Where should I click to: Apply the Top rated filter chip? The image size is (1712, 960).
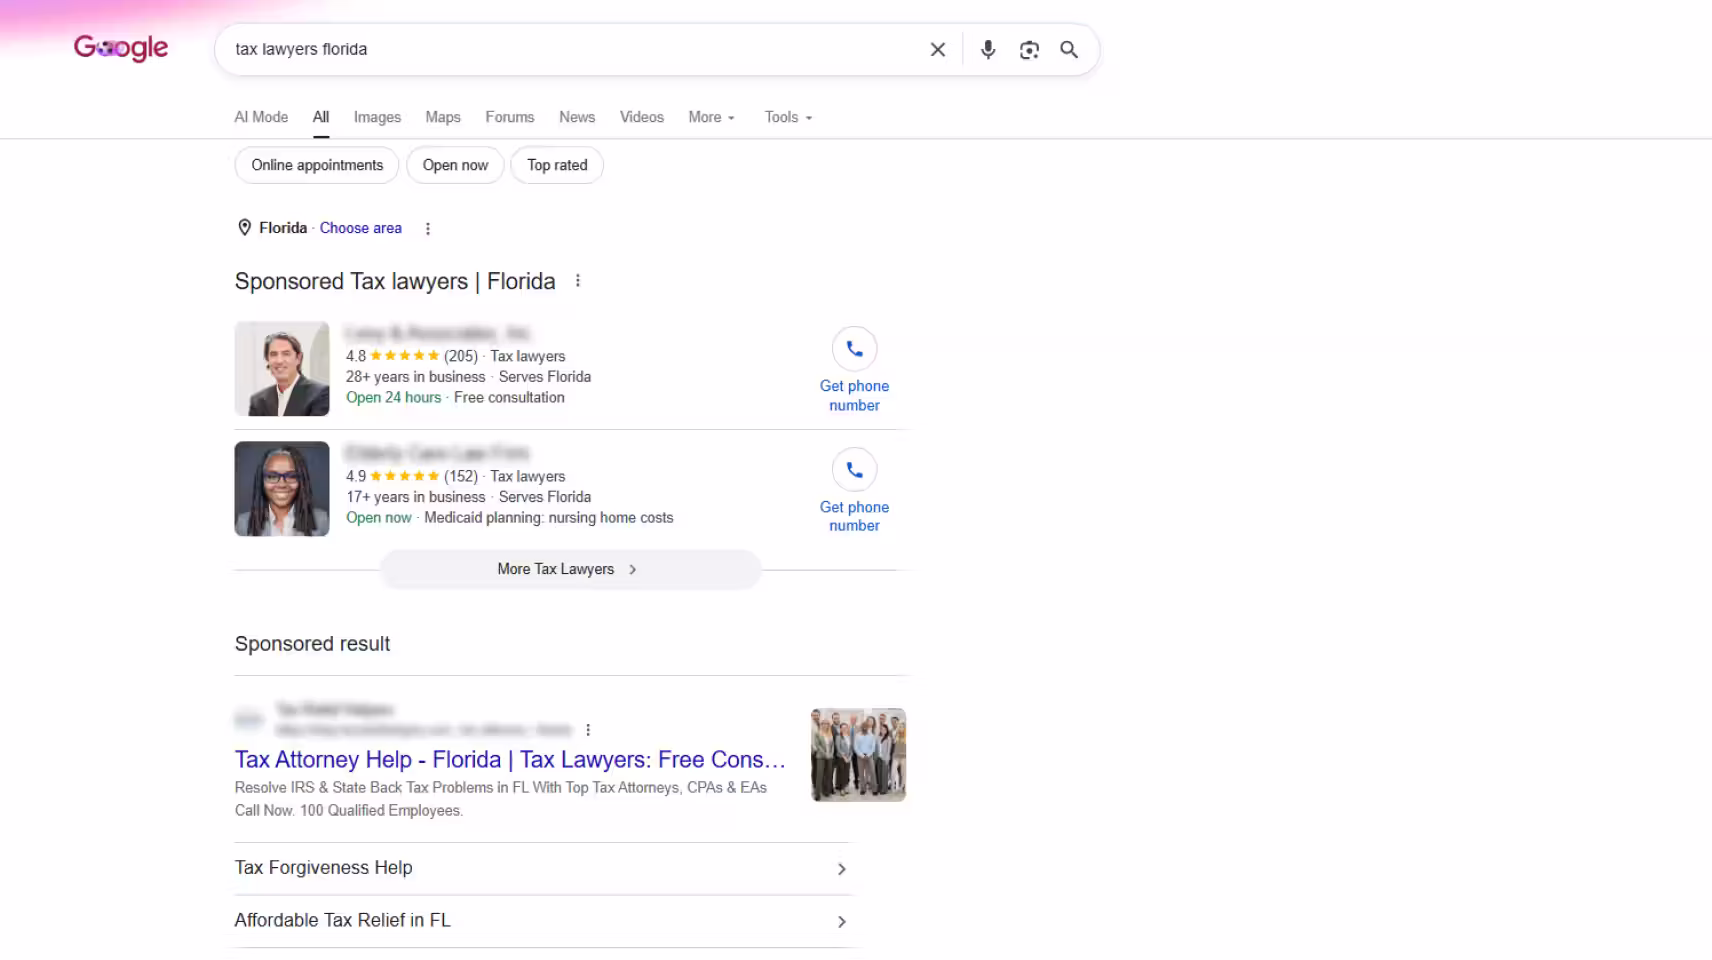557,165
